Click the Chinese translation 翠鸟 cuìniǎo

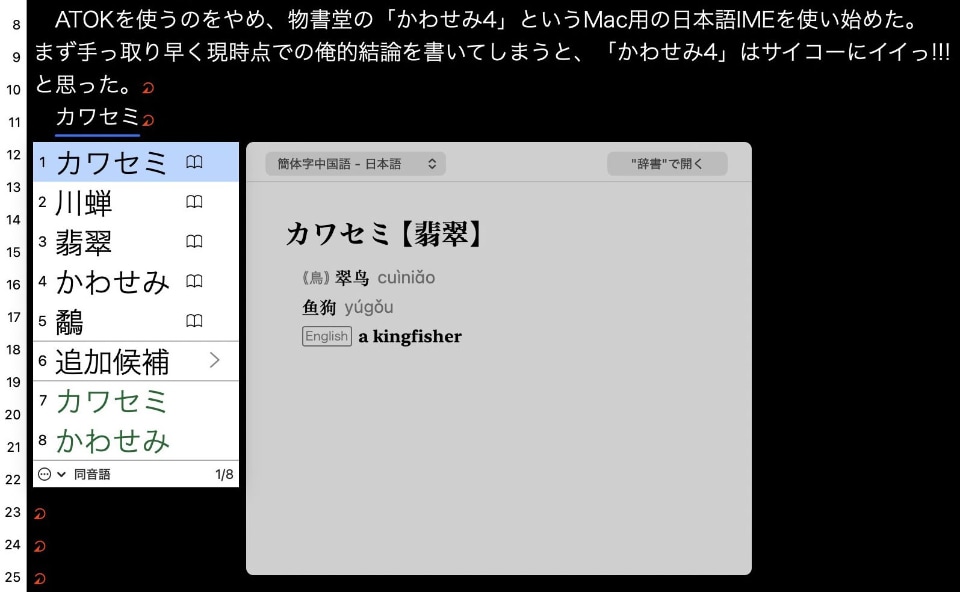(x=384, y=278)
